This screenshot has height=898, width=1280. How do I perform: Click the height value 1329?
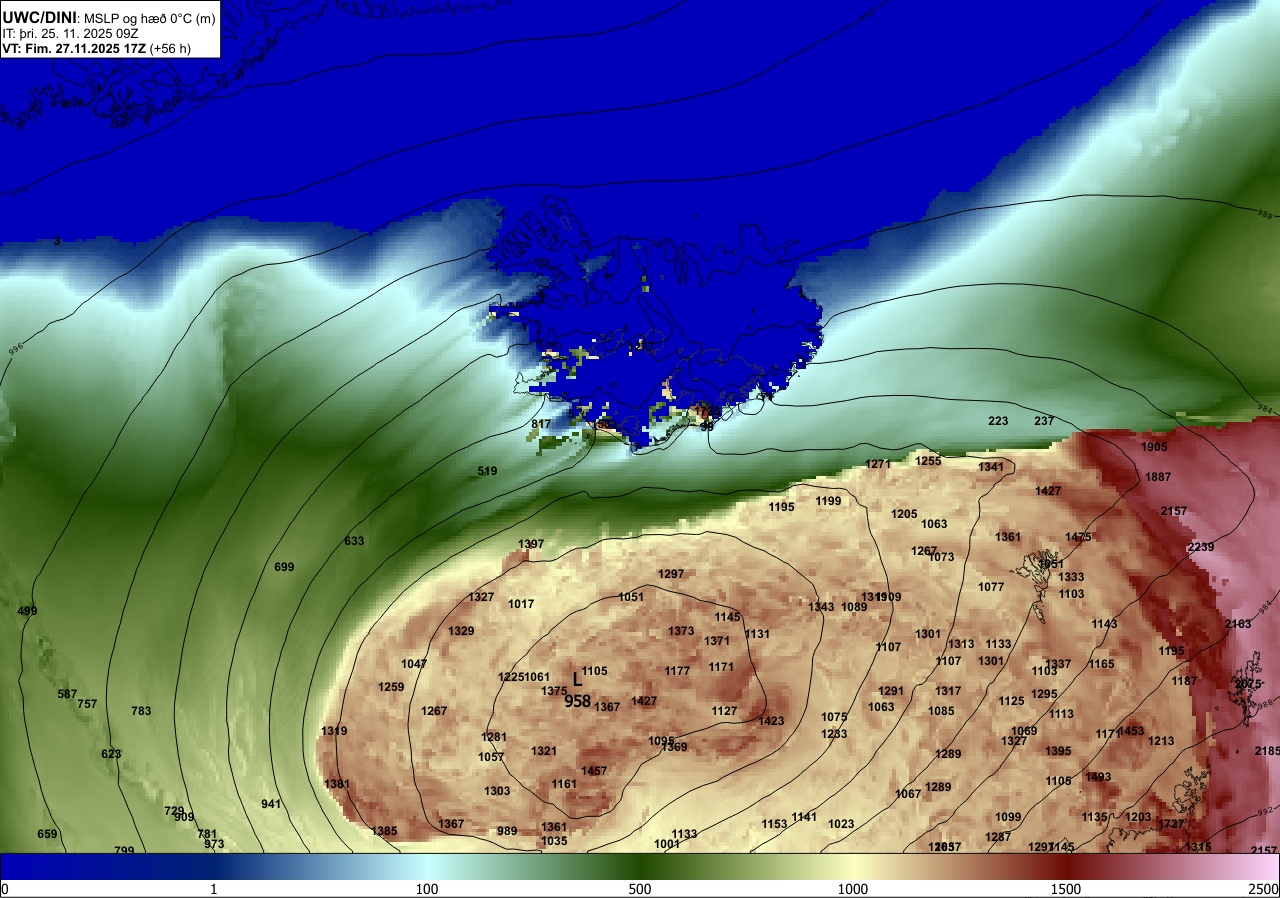pos(461,631)
